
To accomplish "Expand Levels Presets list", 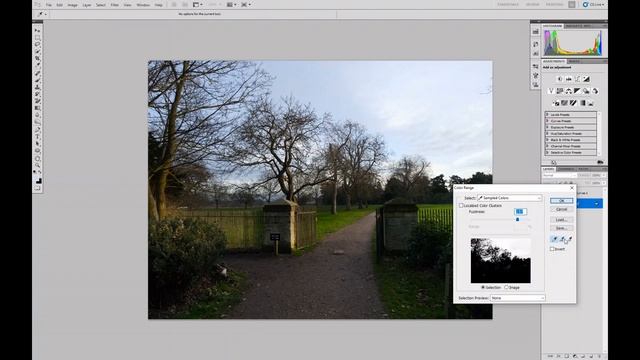I will (547, 115).
